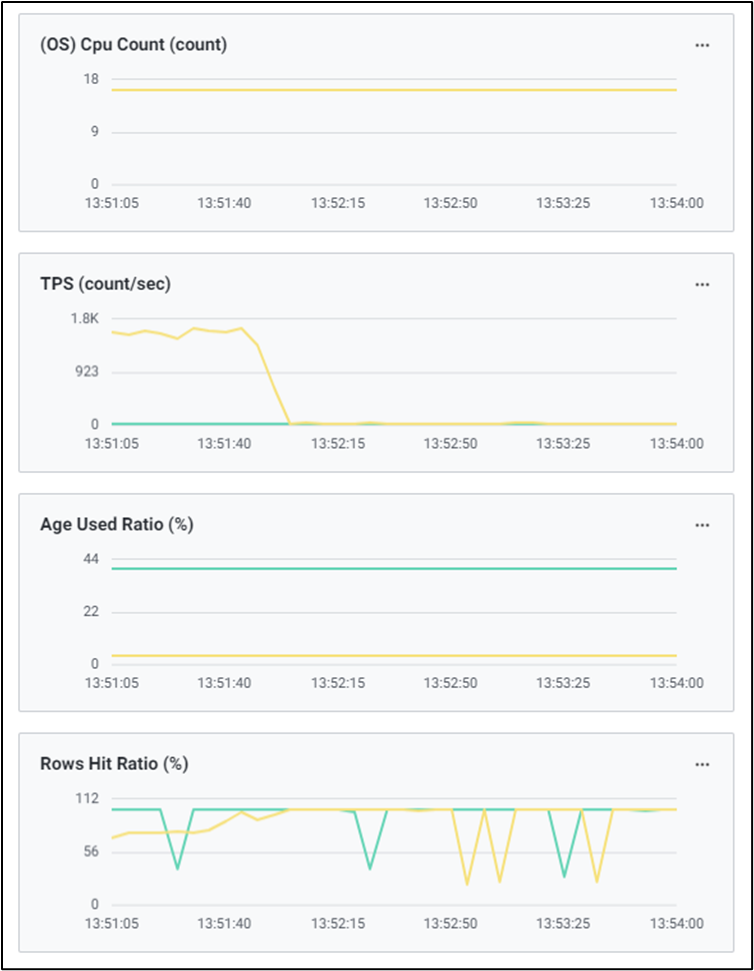The width and height of the screenshot is (754, 971).
Task: Open the (OS) Cpu Count panel options menu
Action: pos(702,45)
